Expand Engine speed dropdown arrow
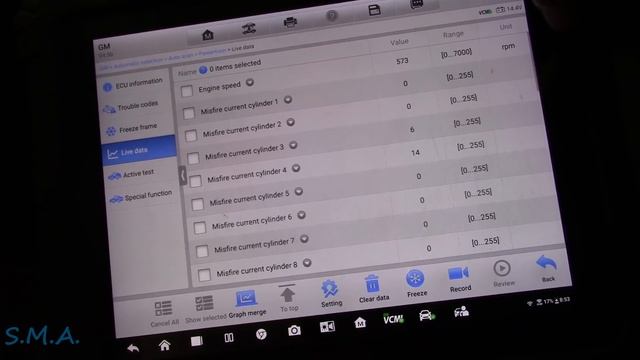The height and width of the screenshot is (360, 640). (250, 83)
